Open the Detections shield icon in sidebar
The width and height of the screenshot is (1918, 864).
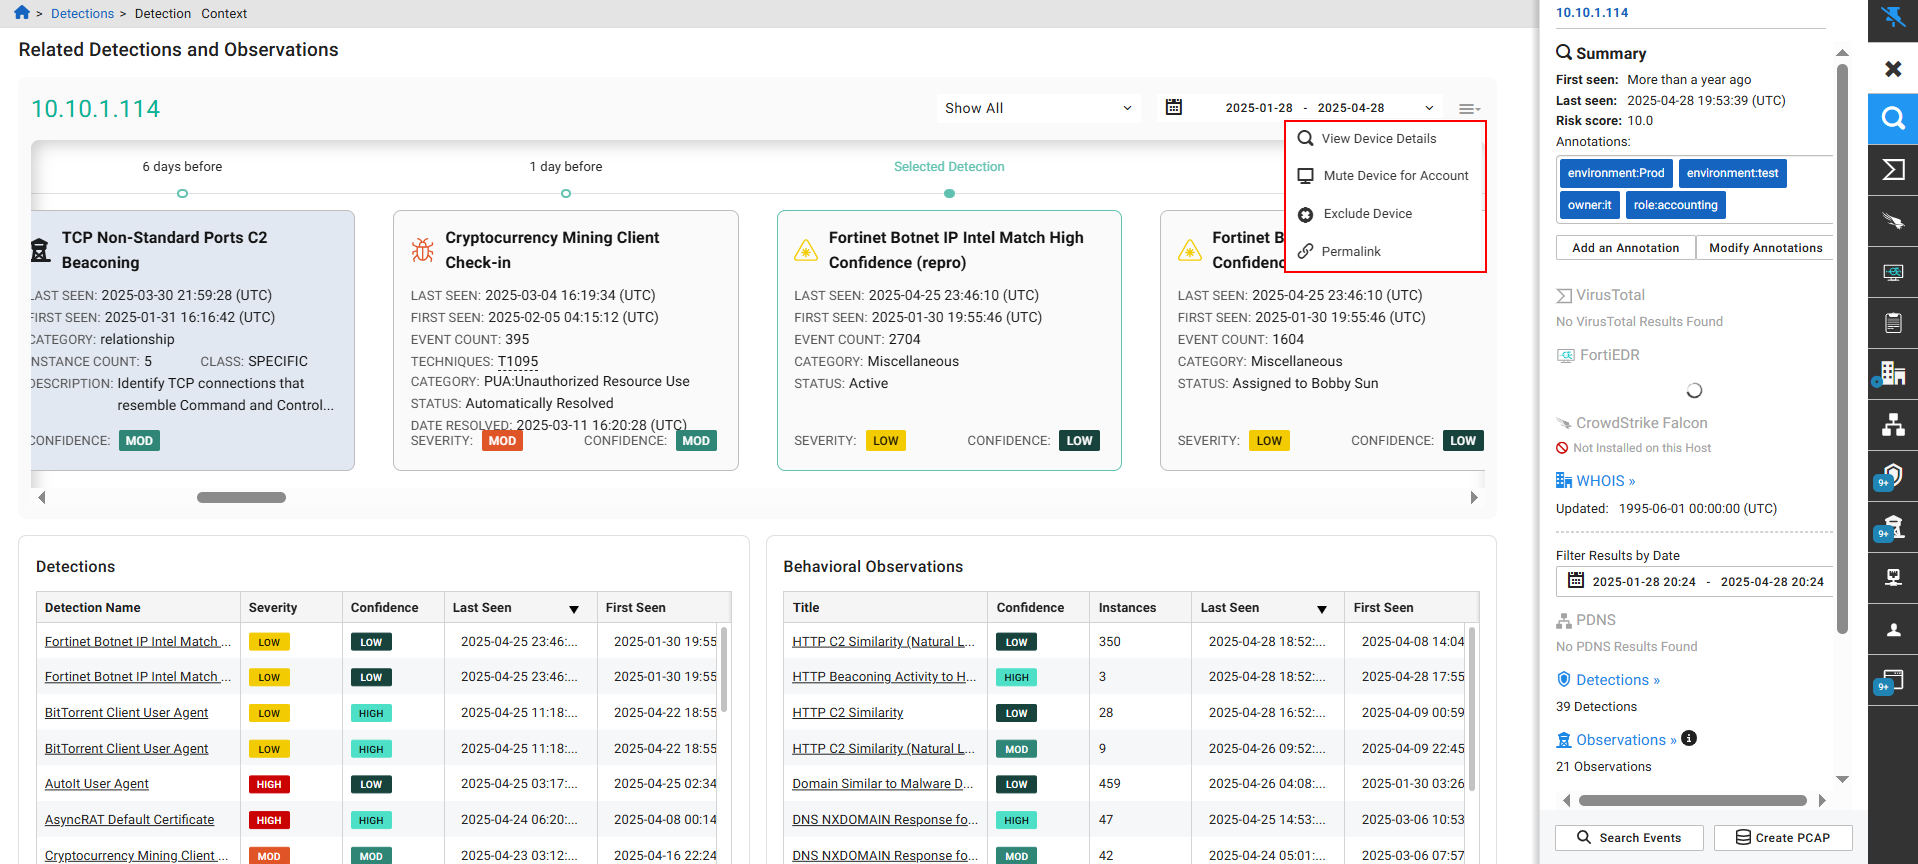[1892, 476]
